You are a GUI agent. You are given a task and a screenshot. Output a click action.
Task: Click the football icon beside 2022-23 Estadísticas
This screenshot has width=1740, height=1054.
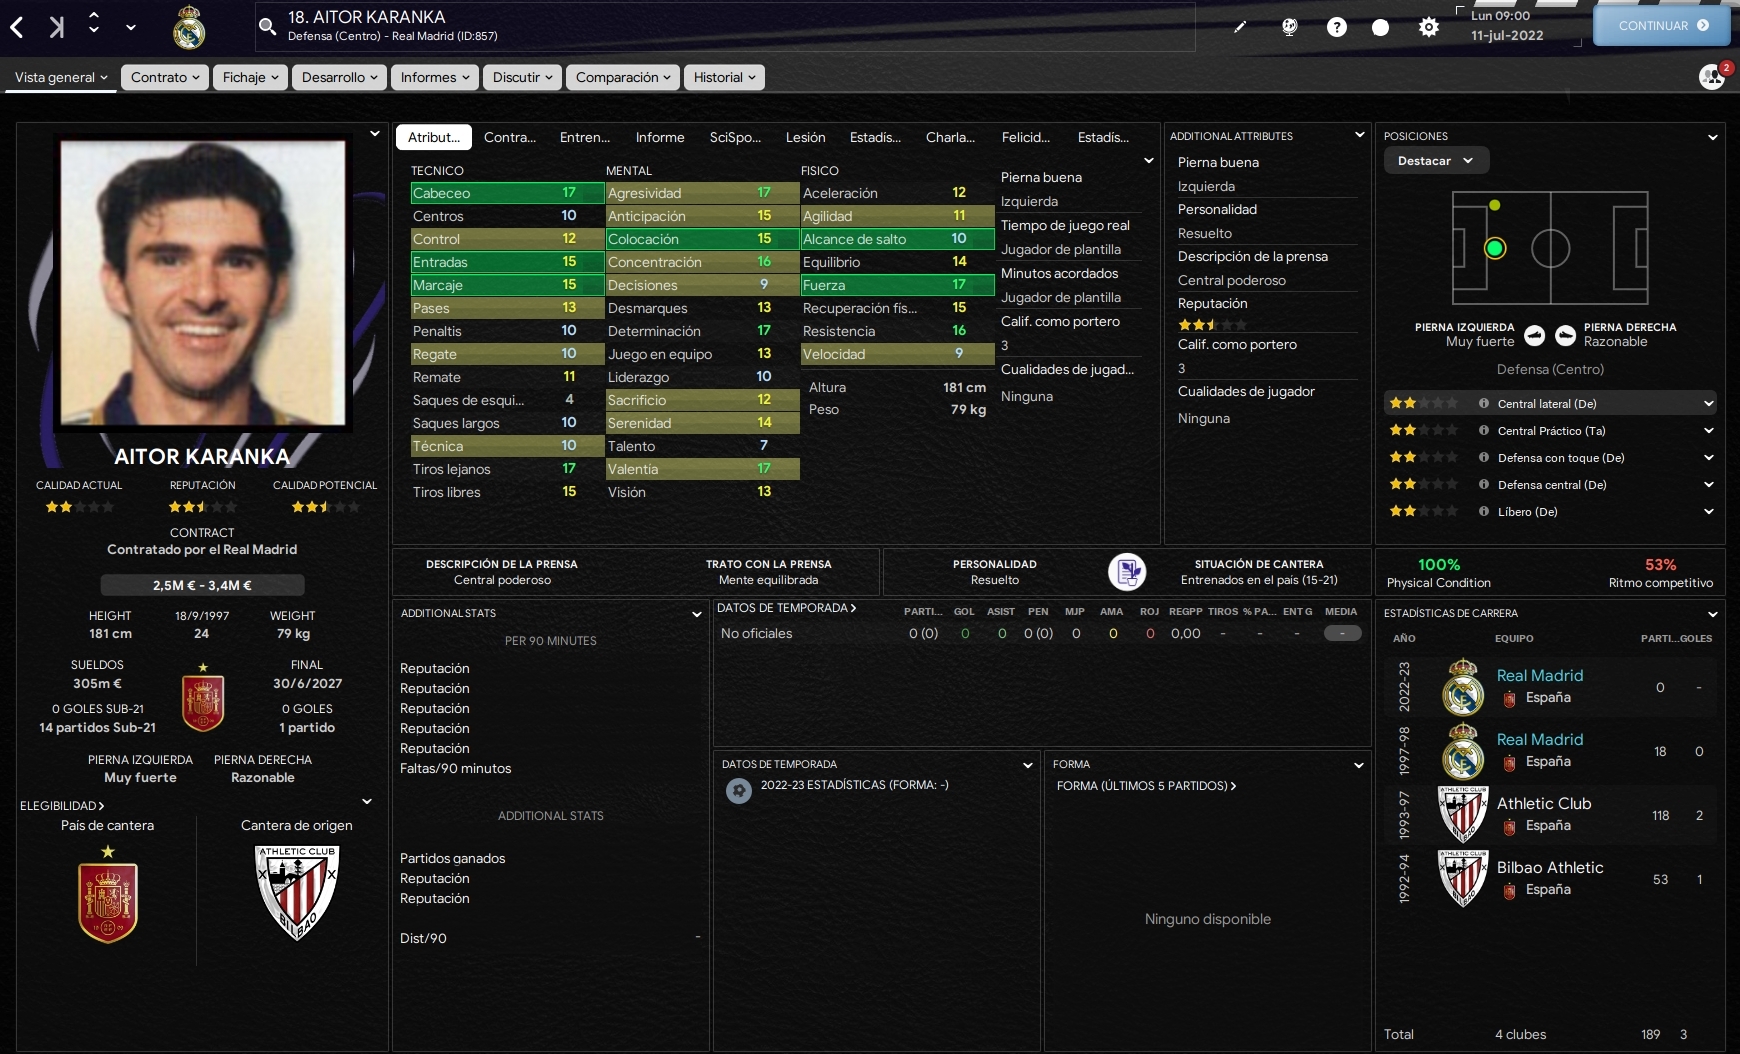(739, 791)
